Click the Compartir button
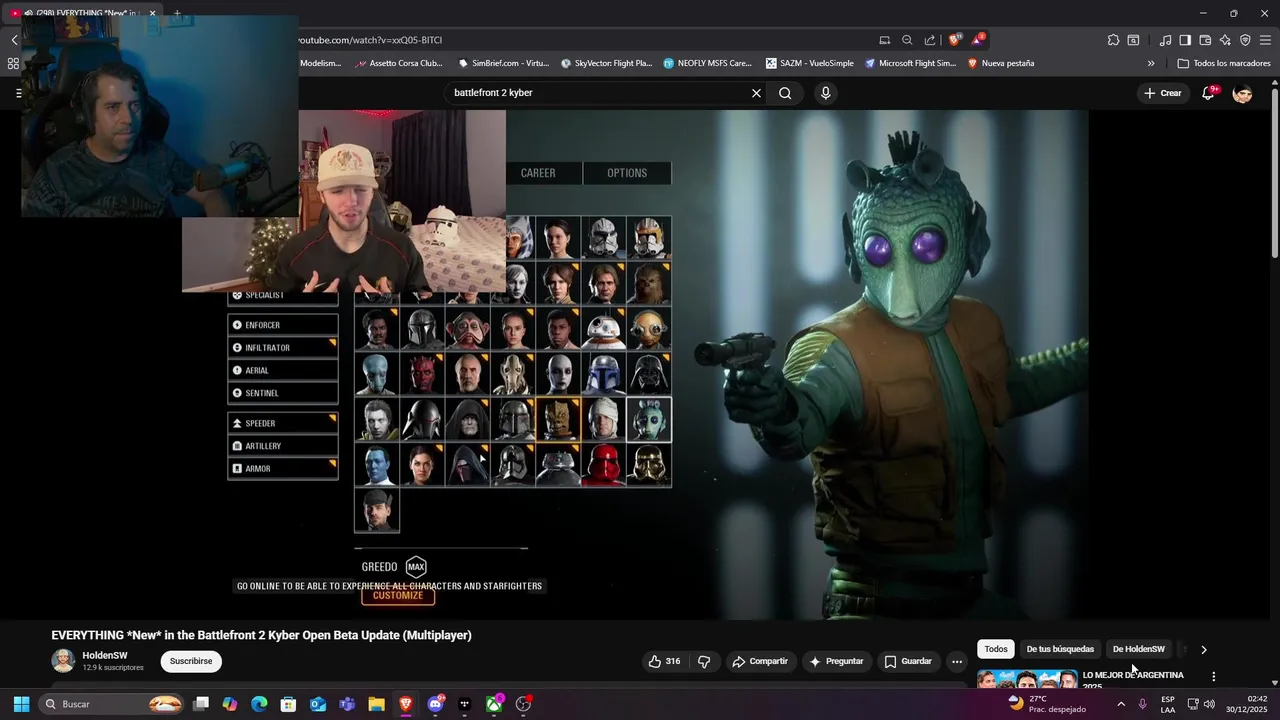Viewport: 1280px width, 720px height. coord(759,661)
